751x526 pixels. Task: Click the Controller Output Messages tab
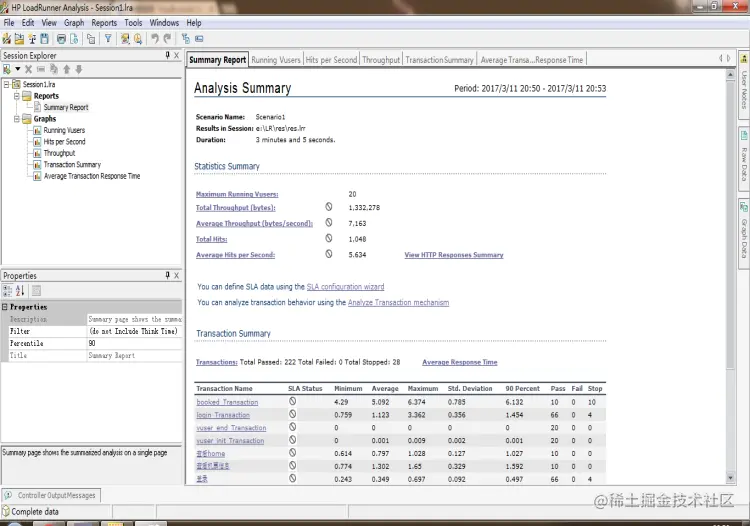point(51,495)
